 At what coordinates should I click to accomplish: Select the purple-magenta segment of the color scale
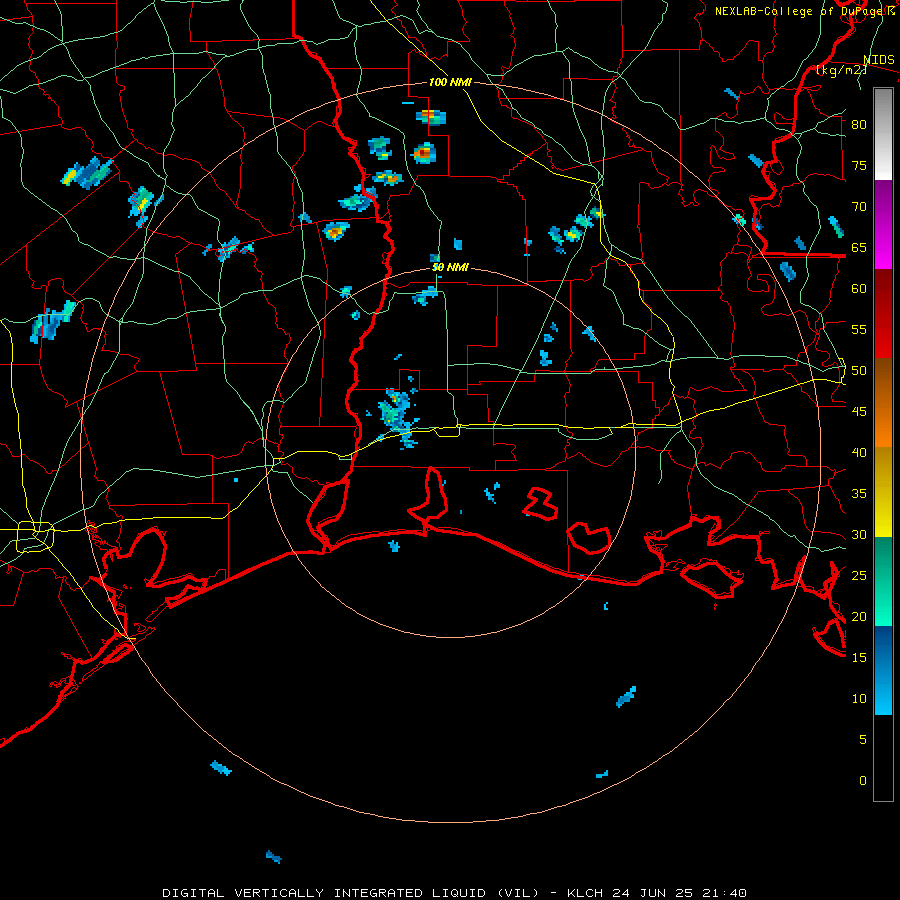[883, 224]
